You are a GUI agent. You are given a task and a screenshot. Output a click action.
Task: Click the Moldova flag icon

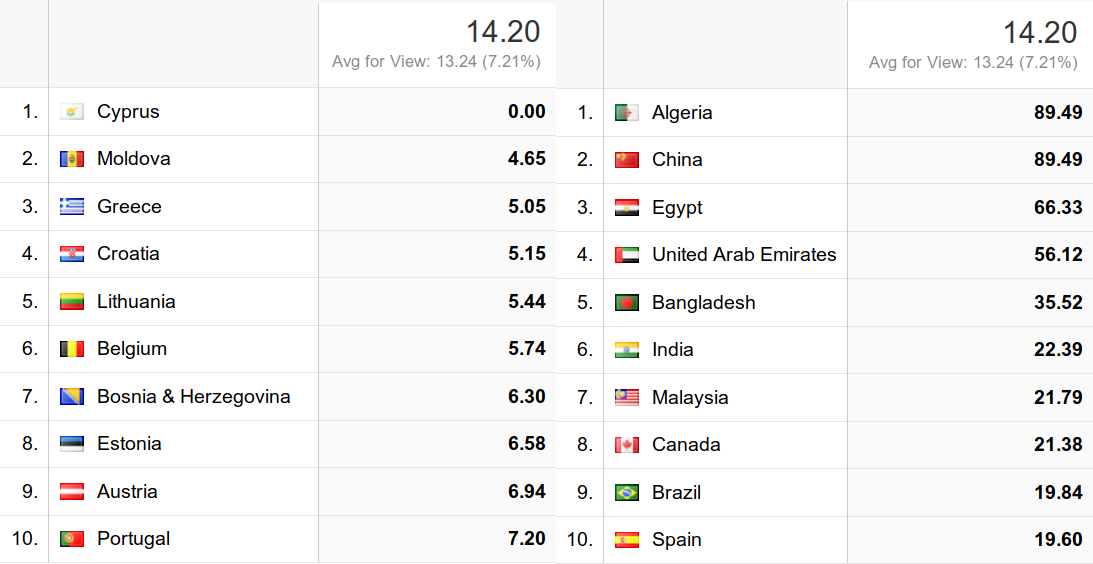click(72, 159)
